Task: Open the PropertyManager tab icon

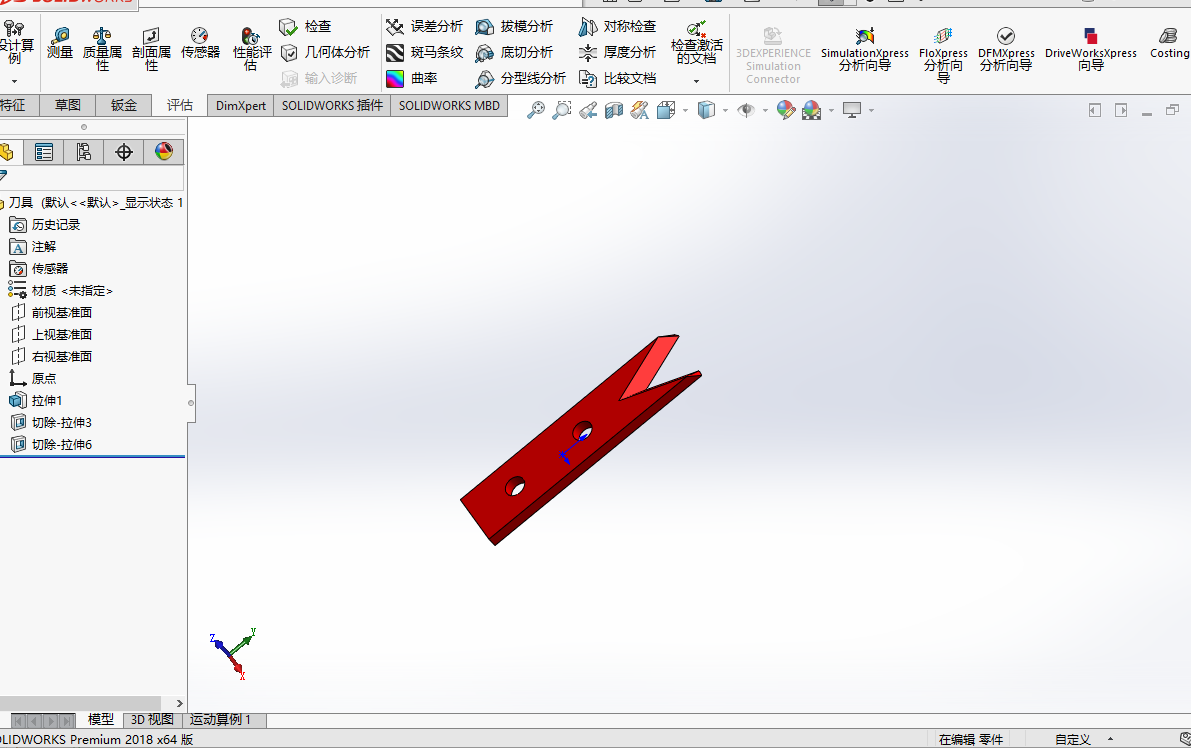Action: tap(44, 153)
